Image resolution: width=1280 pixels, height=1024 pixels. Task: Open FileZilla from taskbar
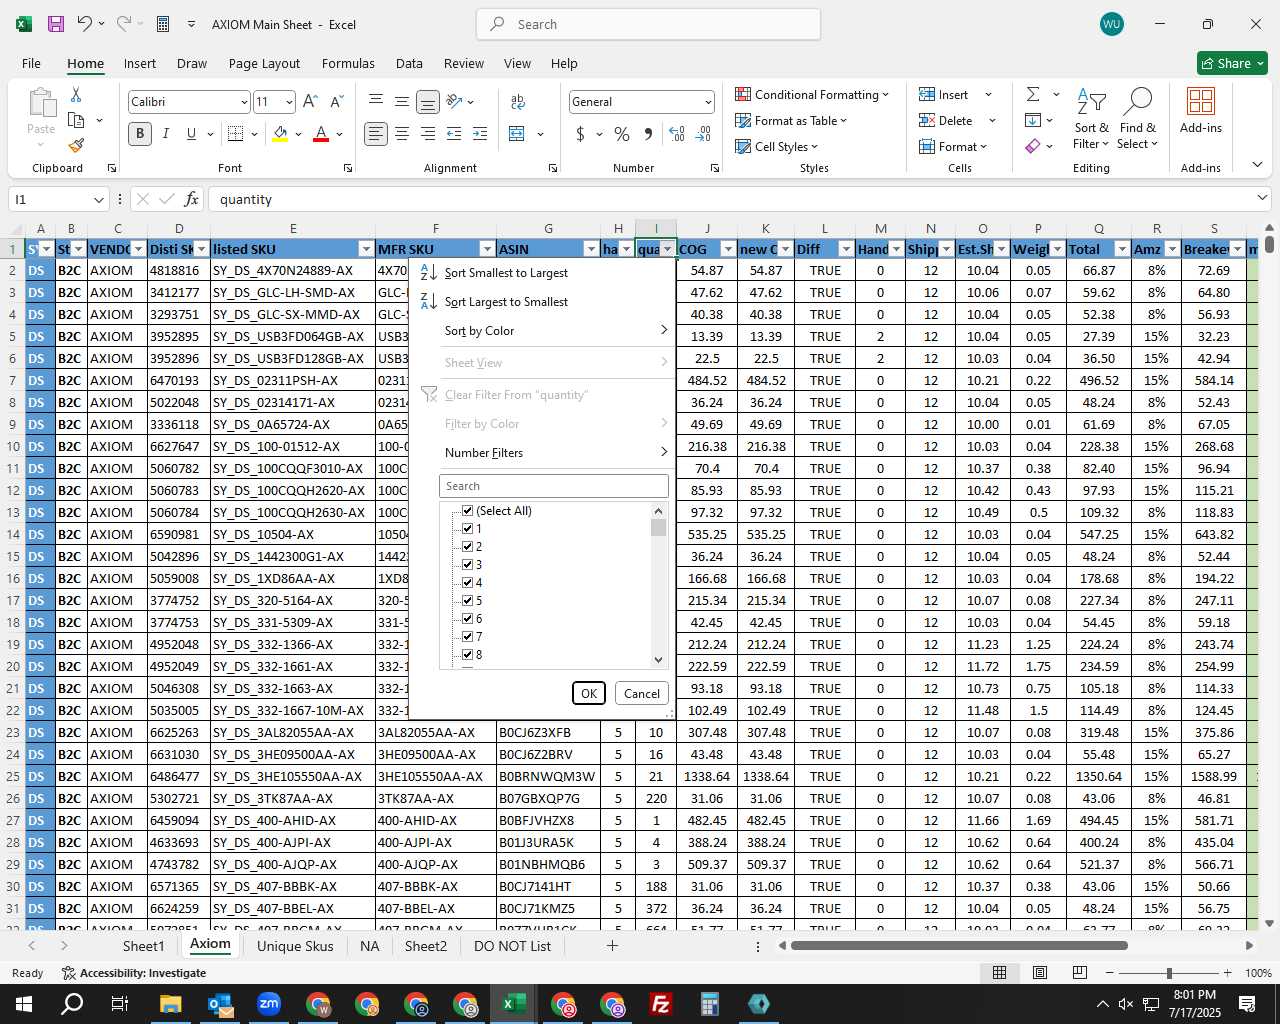(x=661, y=1004)
